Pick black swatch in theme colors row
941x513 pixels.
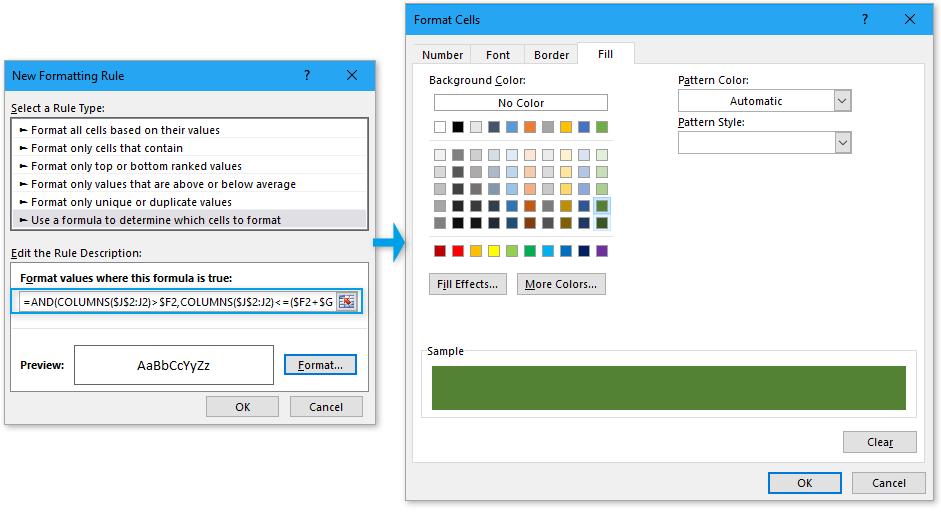[458, 127]
